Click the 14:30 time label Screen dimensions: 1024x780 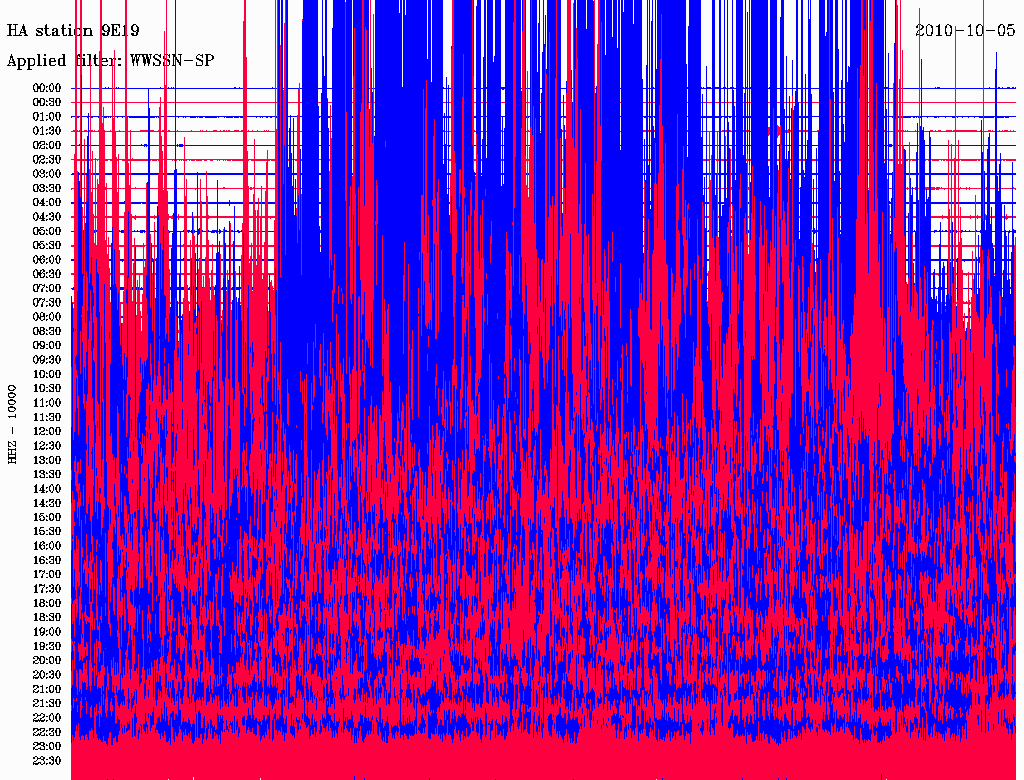click(47, 504)
